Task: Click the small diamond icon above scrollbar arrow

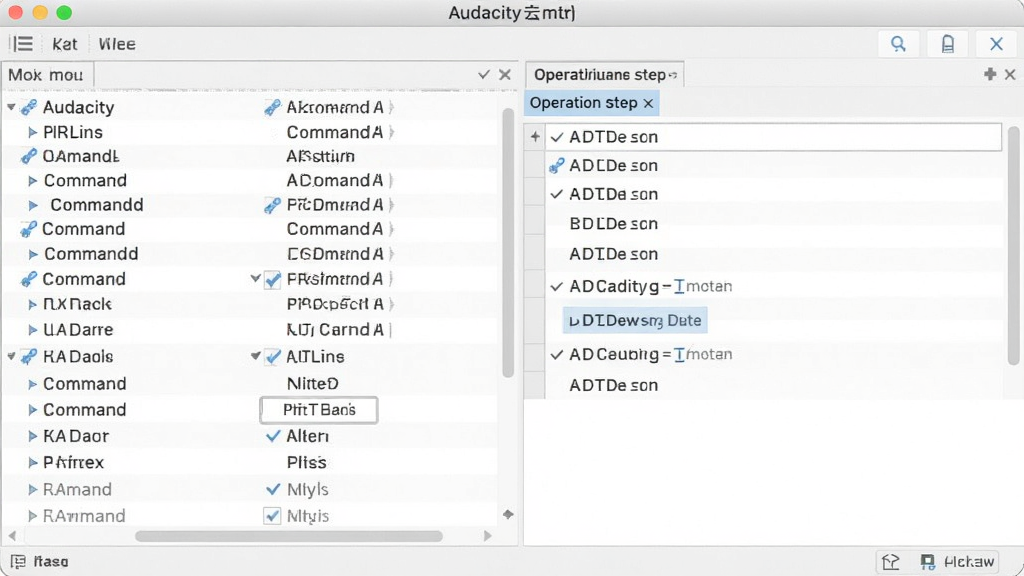Action: tap(508, 515)
